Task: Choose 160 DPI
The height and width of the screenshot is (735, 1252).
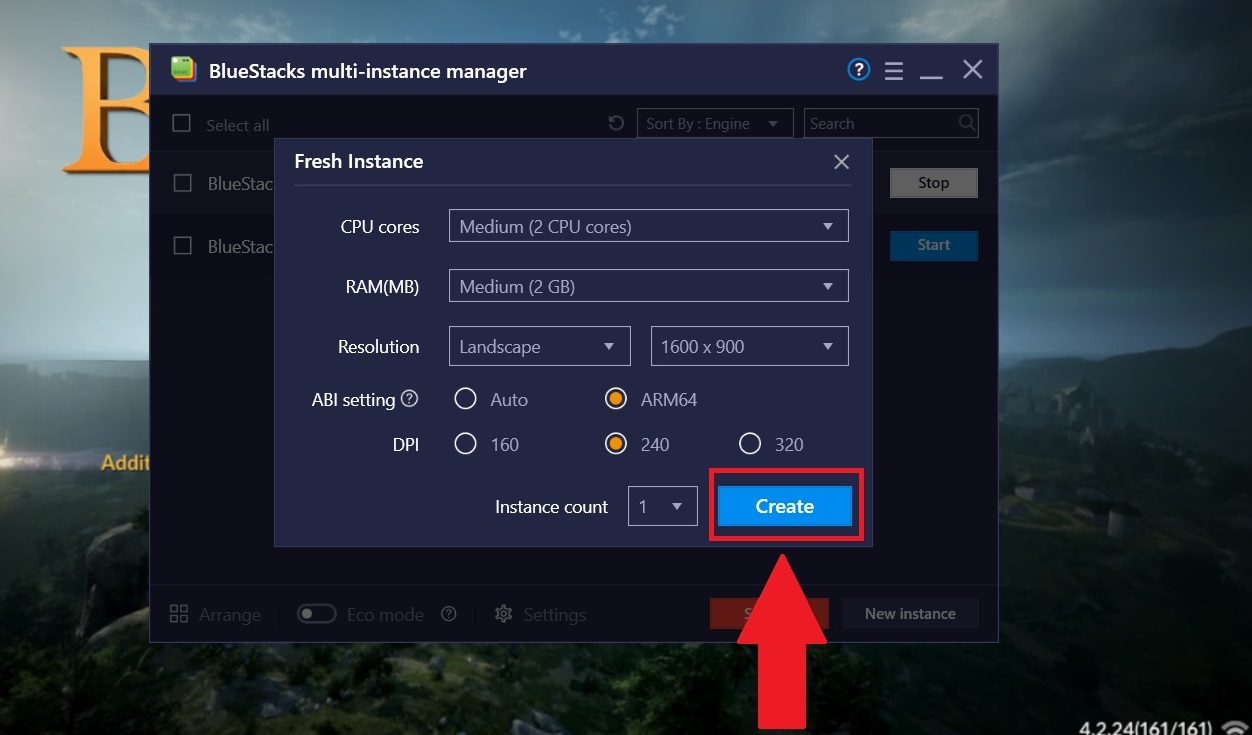Action: 465,444
